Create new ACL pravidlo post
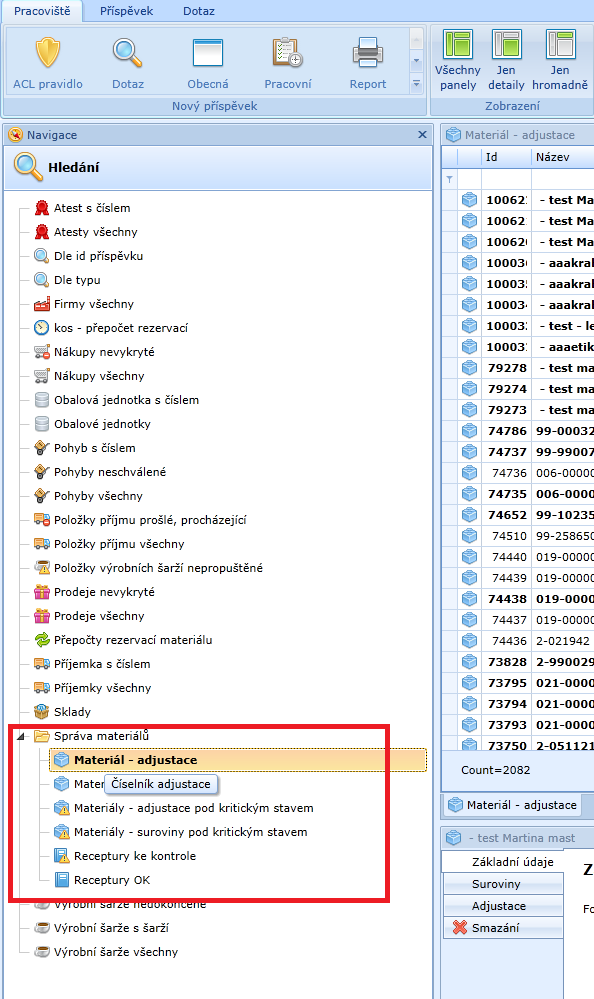 pyautogui.click(x=48, y=62)
